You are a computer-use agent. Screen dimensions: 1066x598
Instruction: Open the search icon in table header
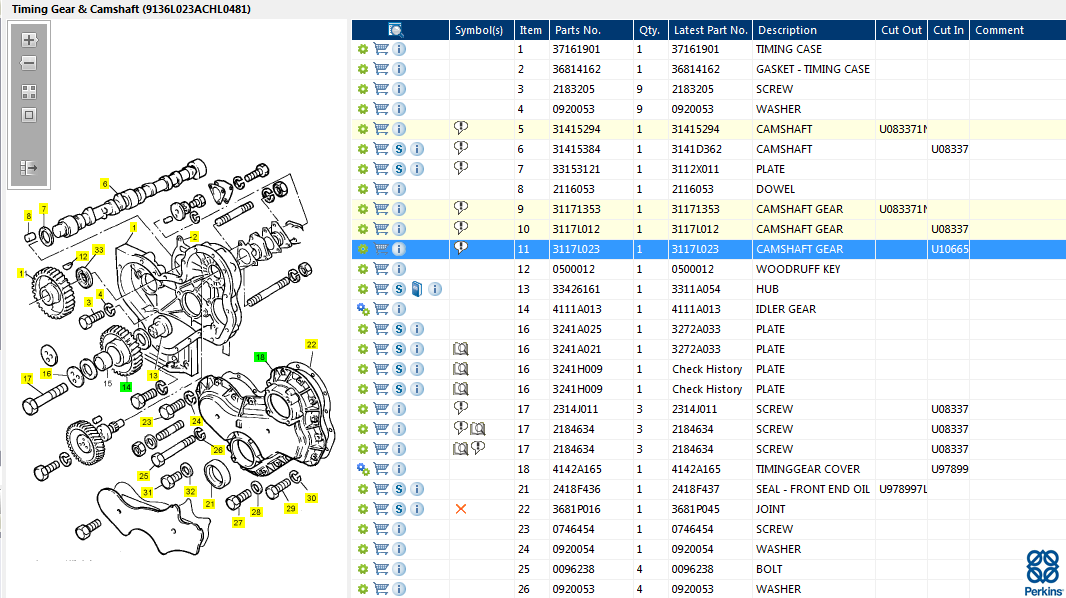[396, 30]
